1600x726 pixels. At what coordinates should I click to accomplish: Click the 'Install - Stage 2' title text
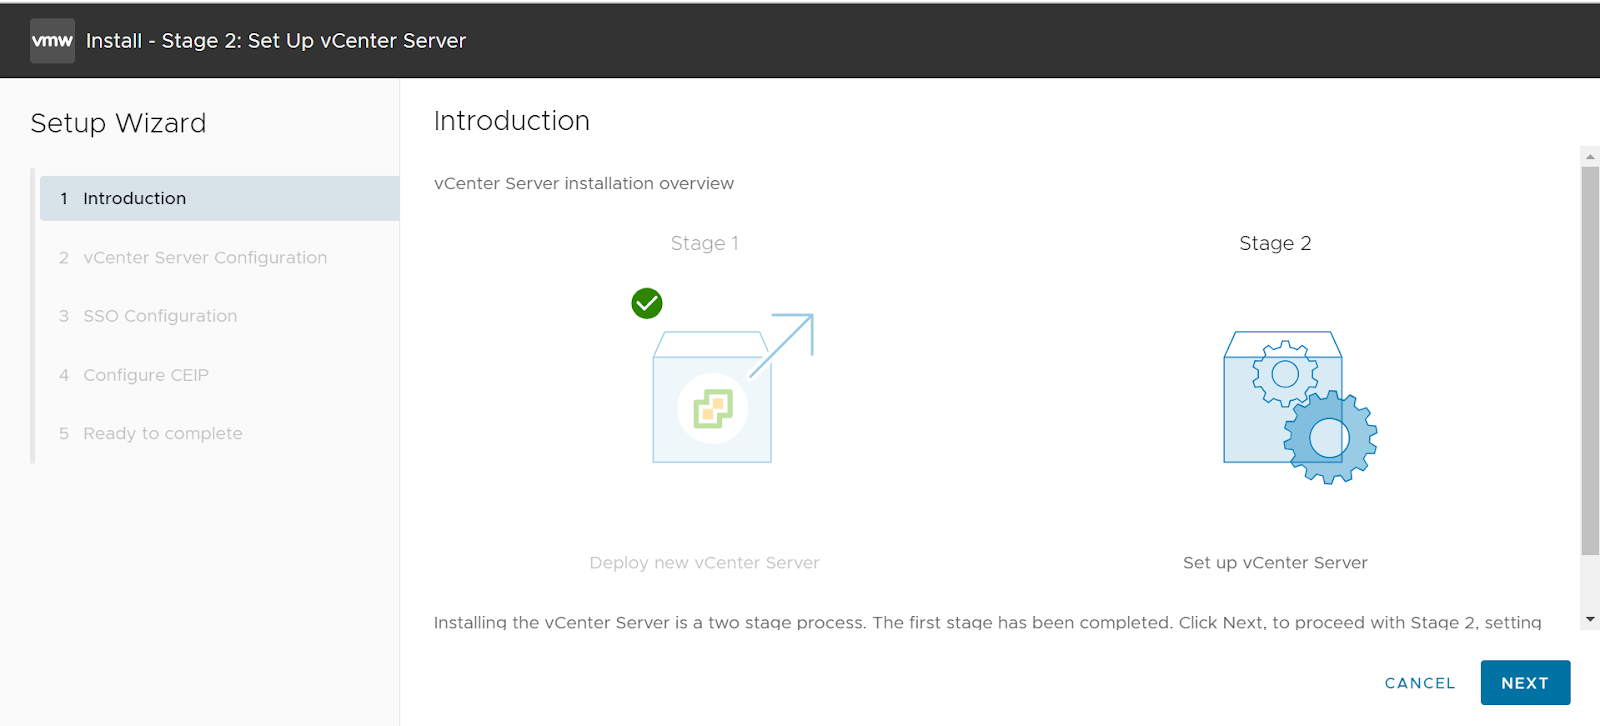click(x=276, y=41)
